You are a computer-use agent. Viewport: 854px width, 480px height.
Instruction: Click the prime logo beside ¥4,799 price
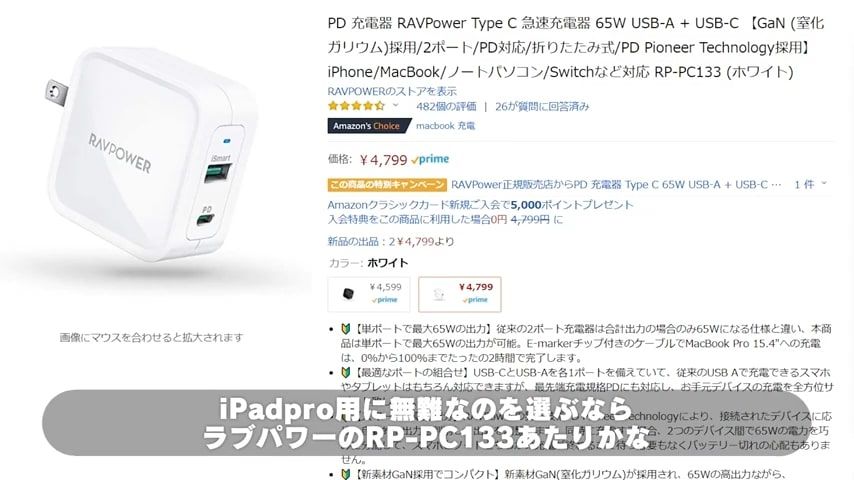pos(430,159)
